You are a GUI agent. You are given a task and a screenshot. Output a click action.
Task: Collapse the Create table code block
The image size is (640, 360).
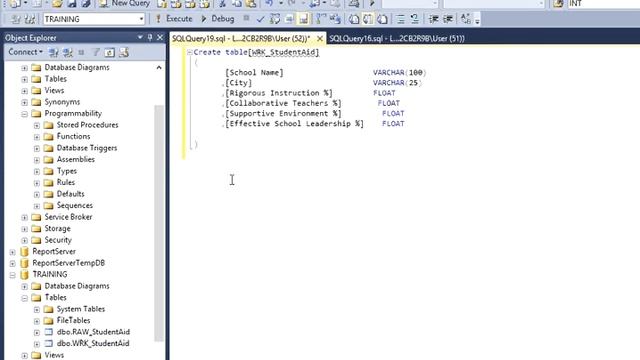pos(189,52)
